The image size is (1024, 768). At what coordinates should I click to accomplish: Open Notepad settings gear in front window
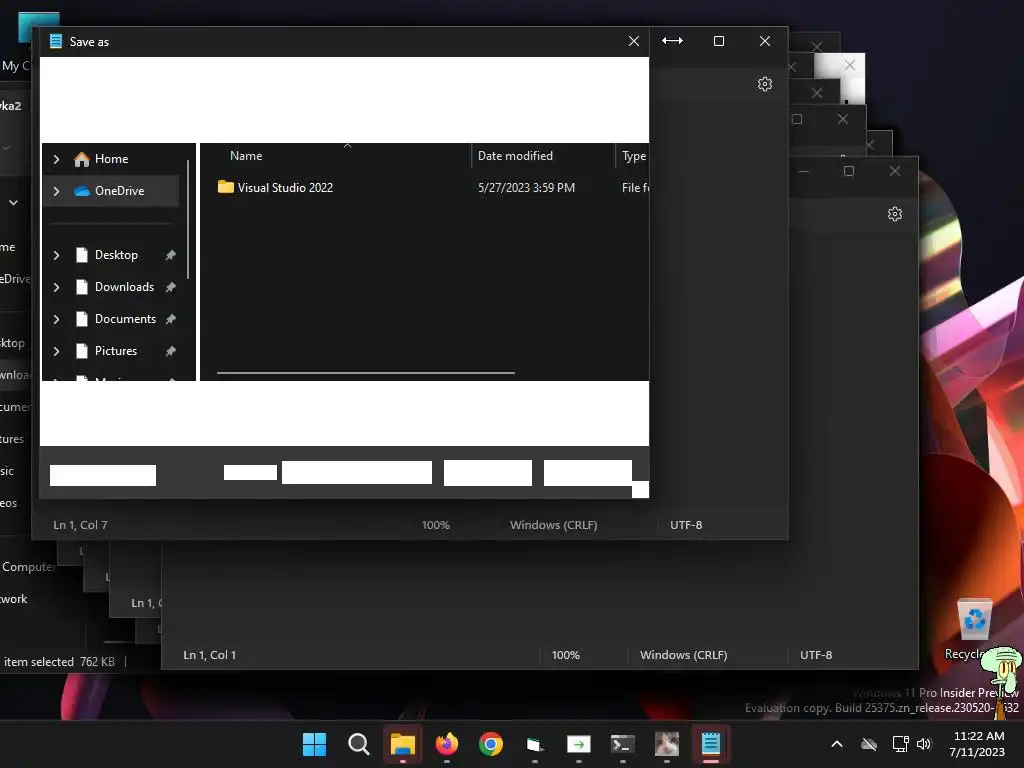(765, 84)
